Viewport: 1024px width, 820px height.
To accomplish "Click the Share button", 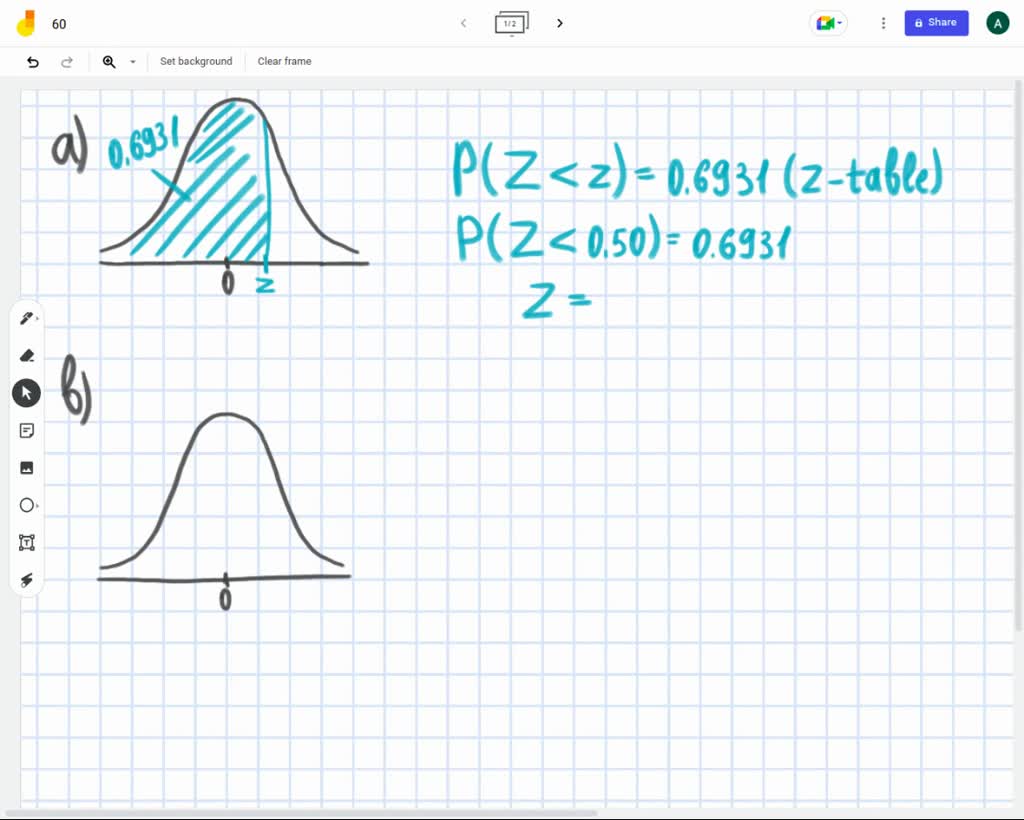I will (x=936, y=22).
